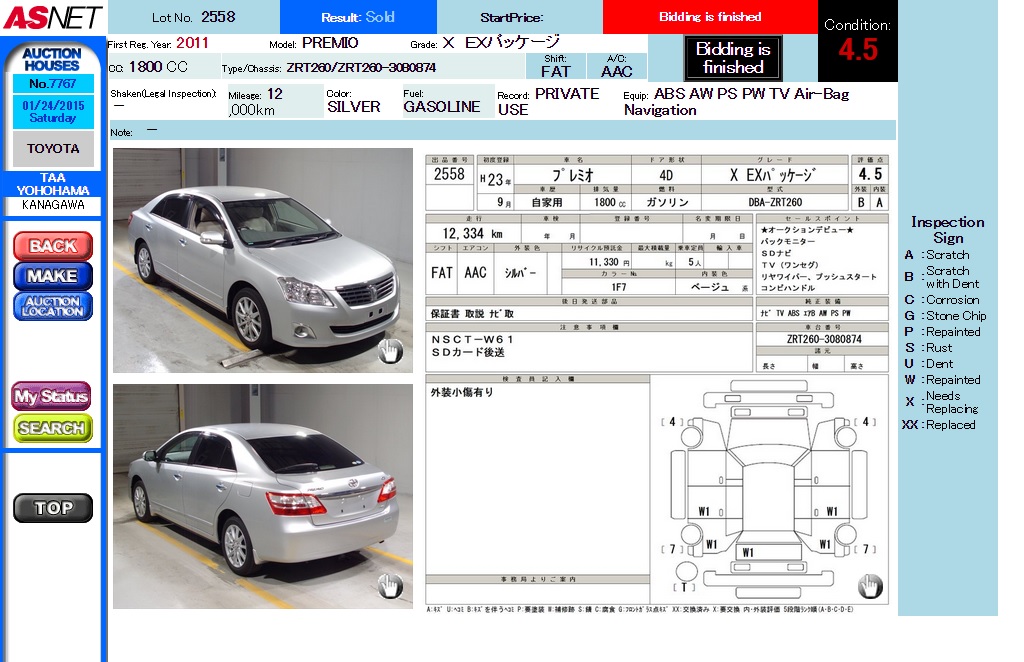Image resolution: width=1024 pixels, height=662 pixels.
Task: Jump to page TOP button
Action: [53, 508]
